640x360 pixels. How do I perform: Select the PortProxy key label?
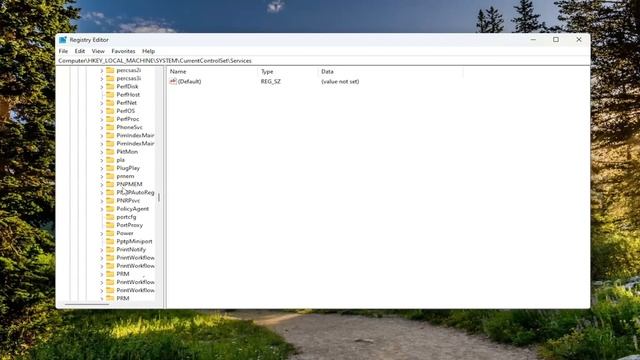pyautogui.click(x=130, y=225)
